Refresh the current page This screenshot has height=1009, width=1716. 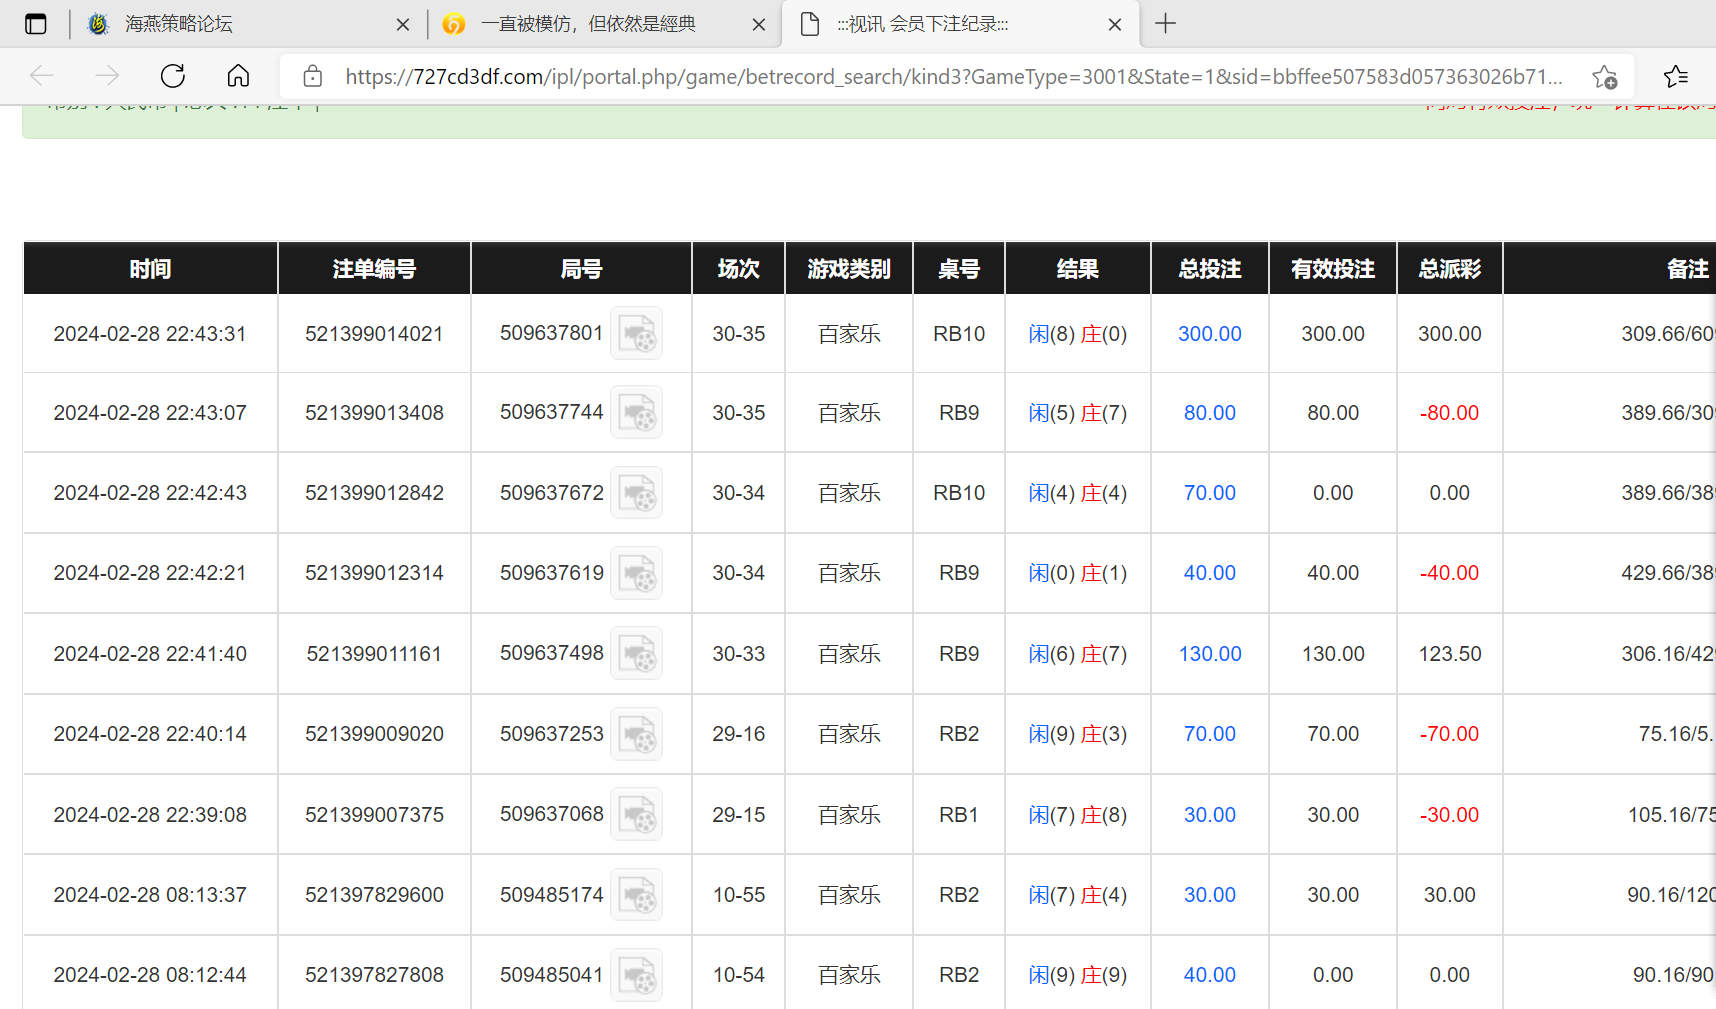tap(173, 76)
